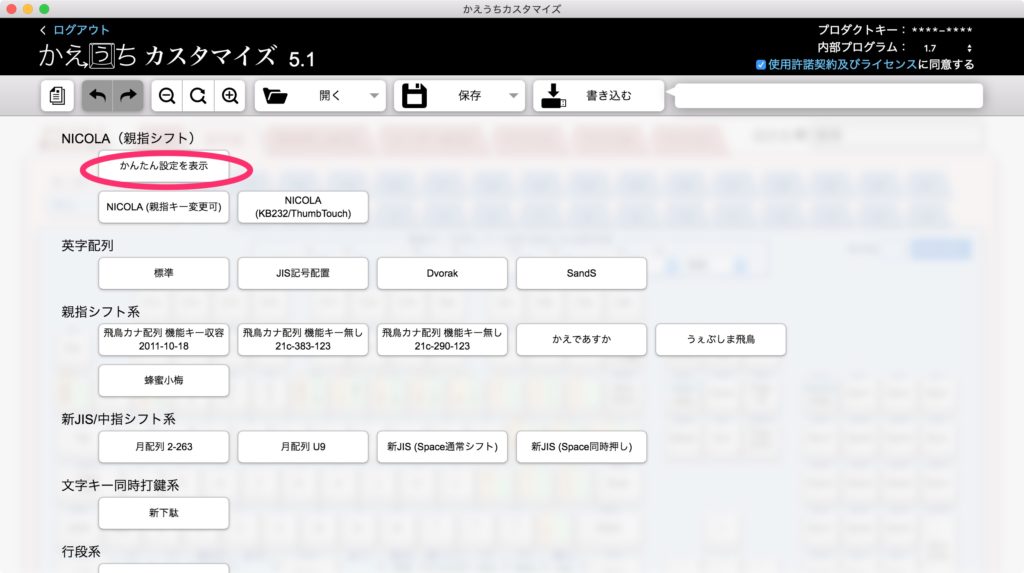Open the 開く dropdown arrow

coord(374,95)
